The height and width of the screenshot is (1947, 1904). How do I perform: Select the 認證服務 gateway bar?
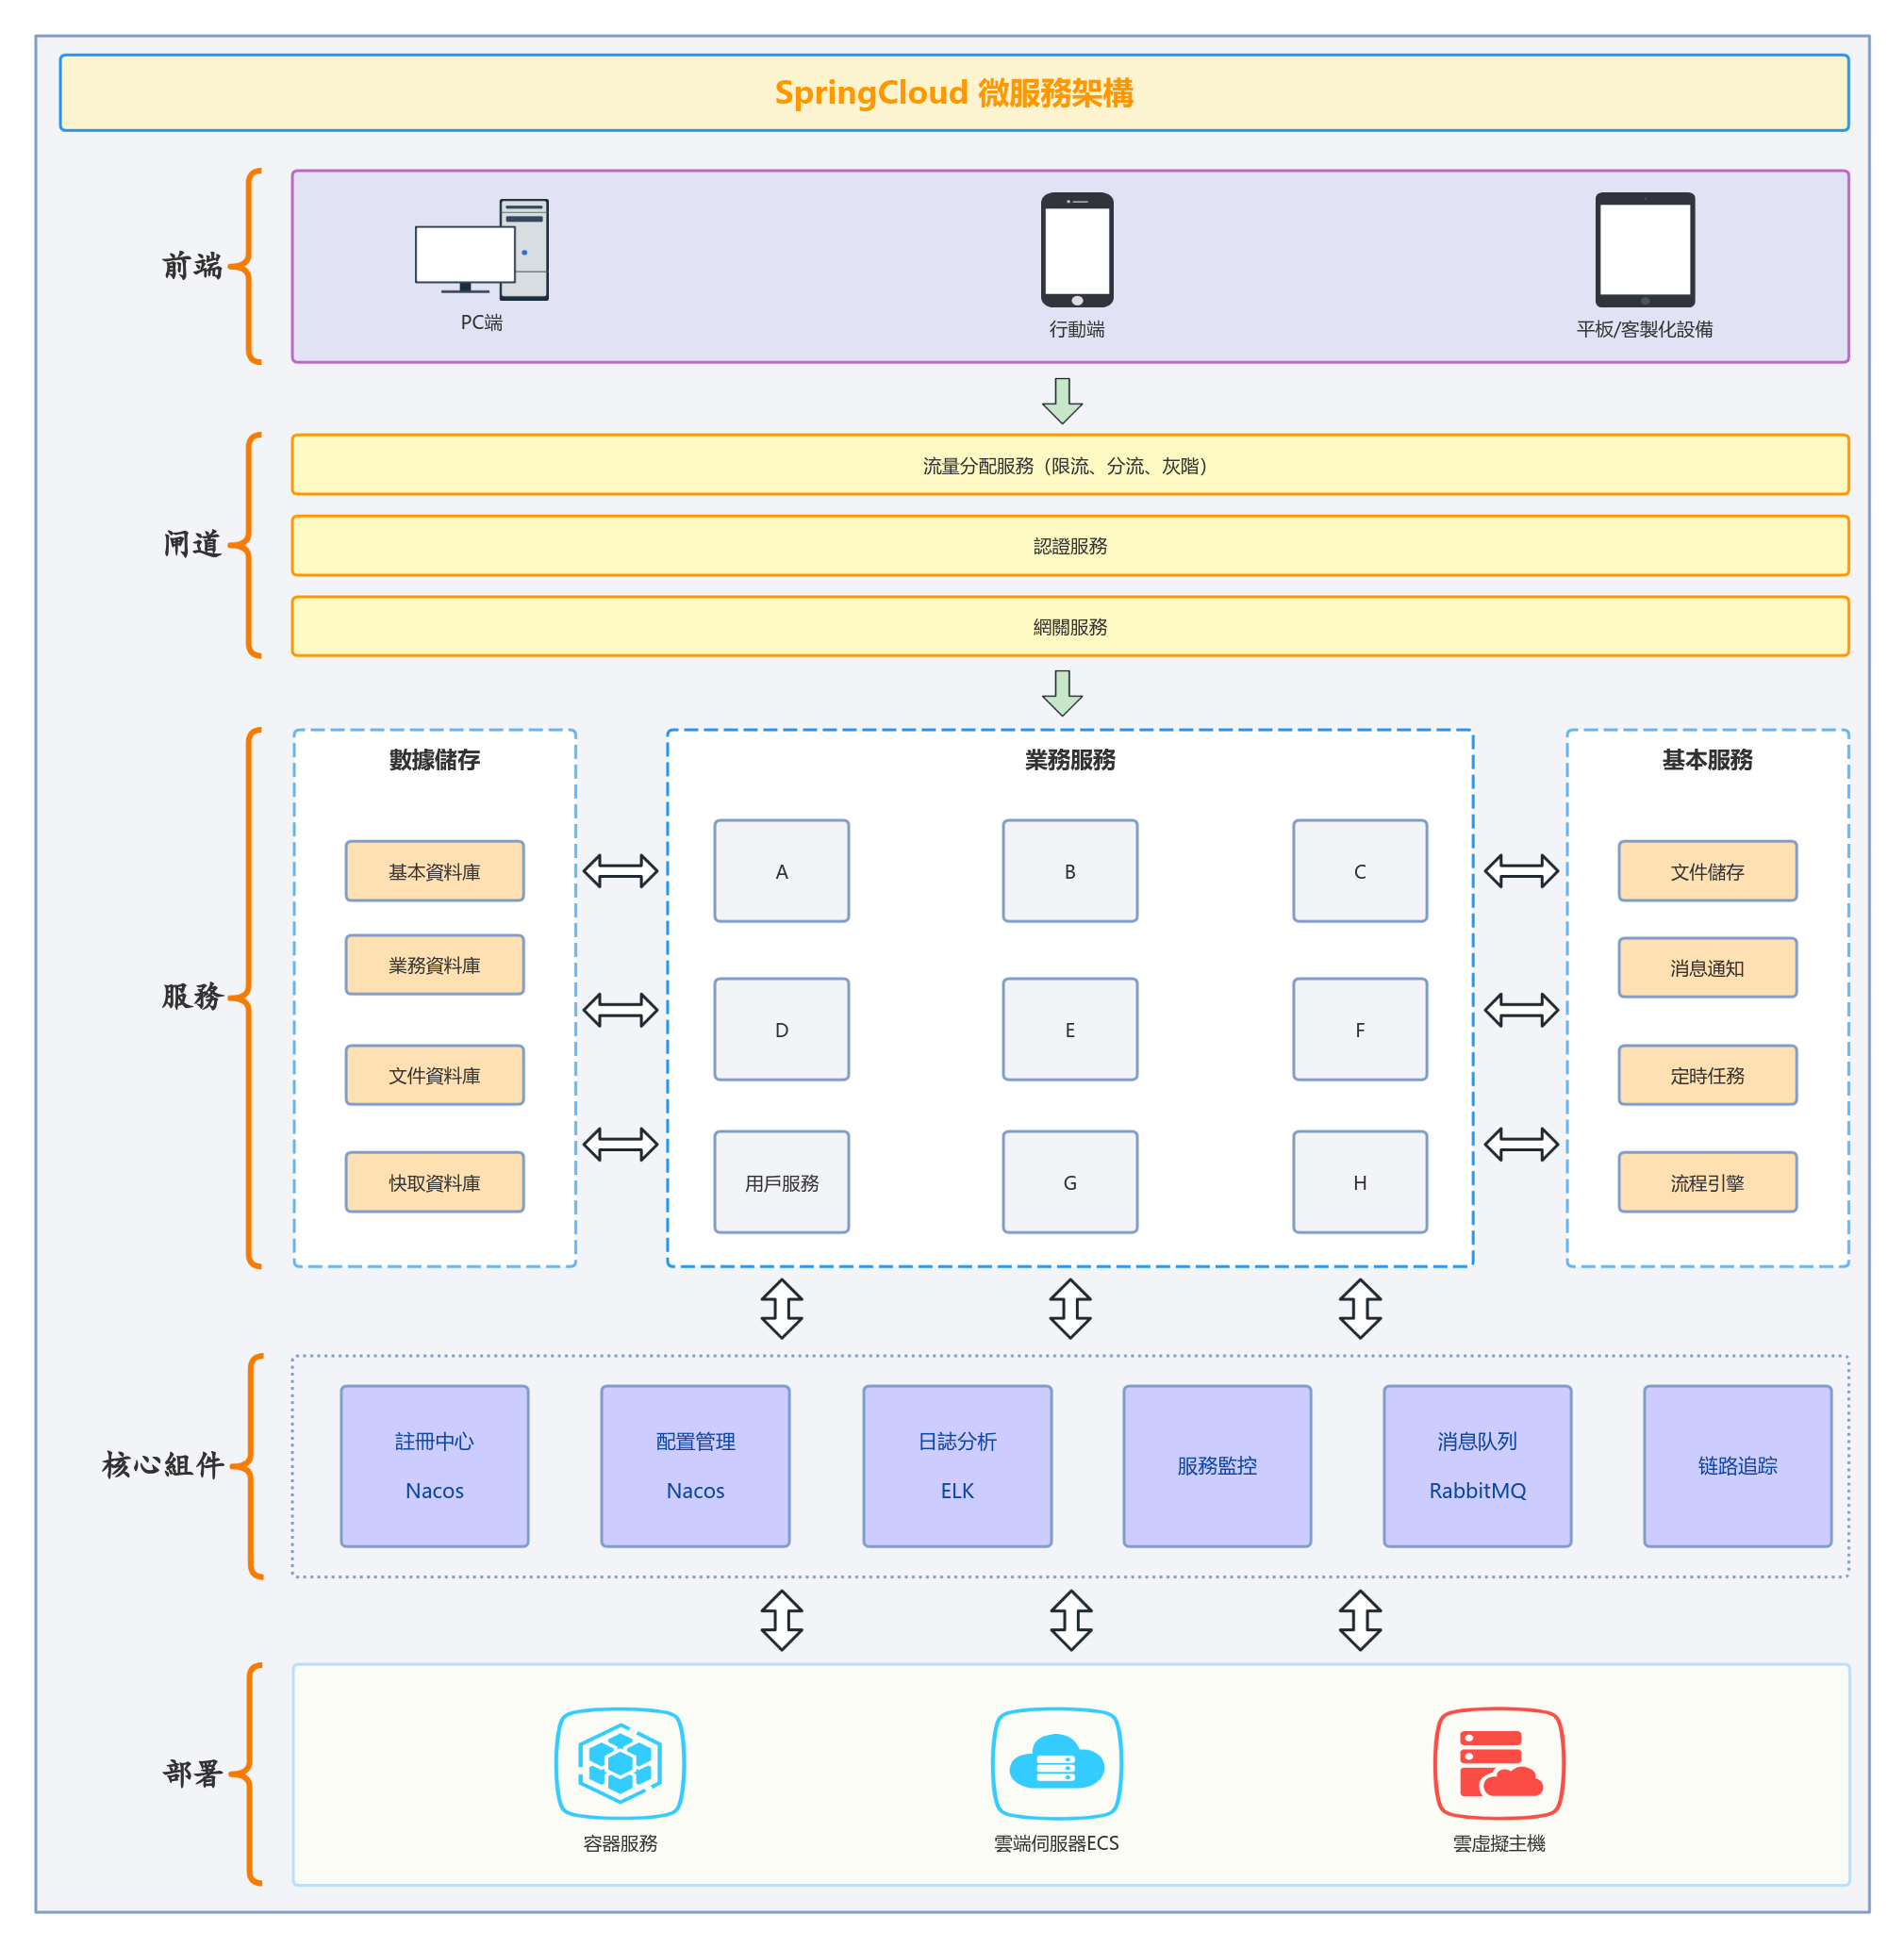coord(1070,546)
